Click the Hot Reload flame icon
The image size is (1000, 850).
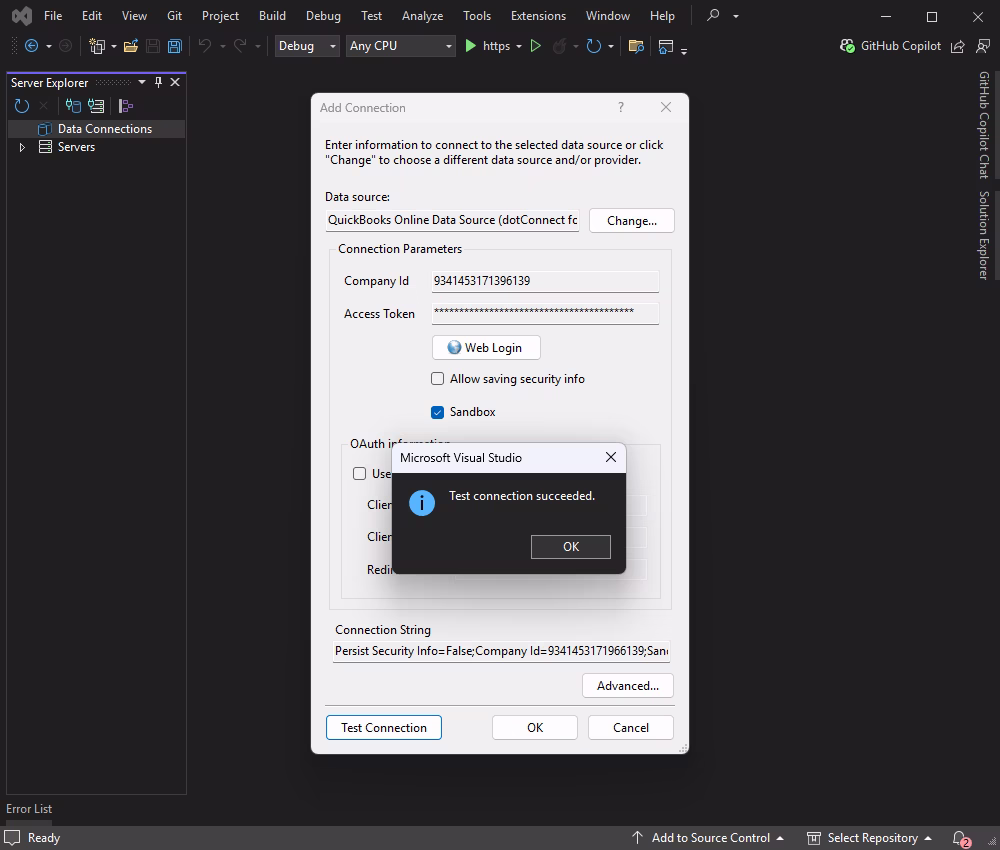point(559,46)
